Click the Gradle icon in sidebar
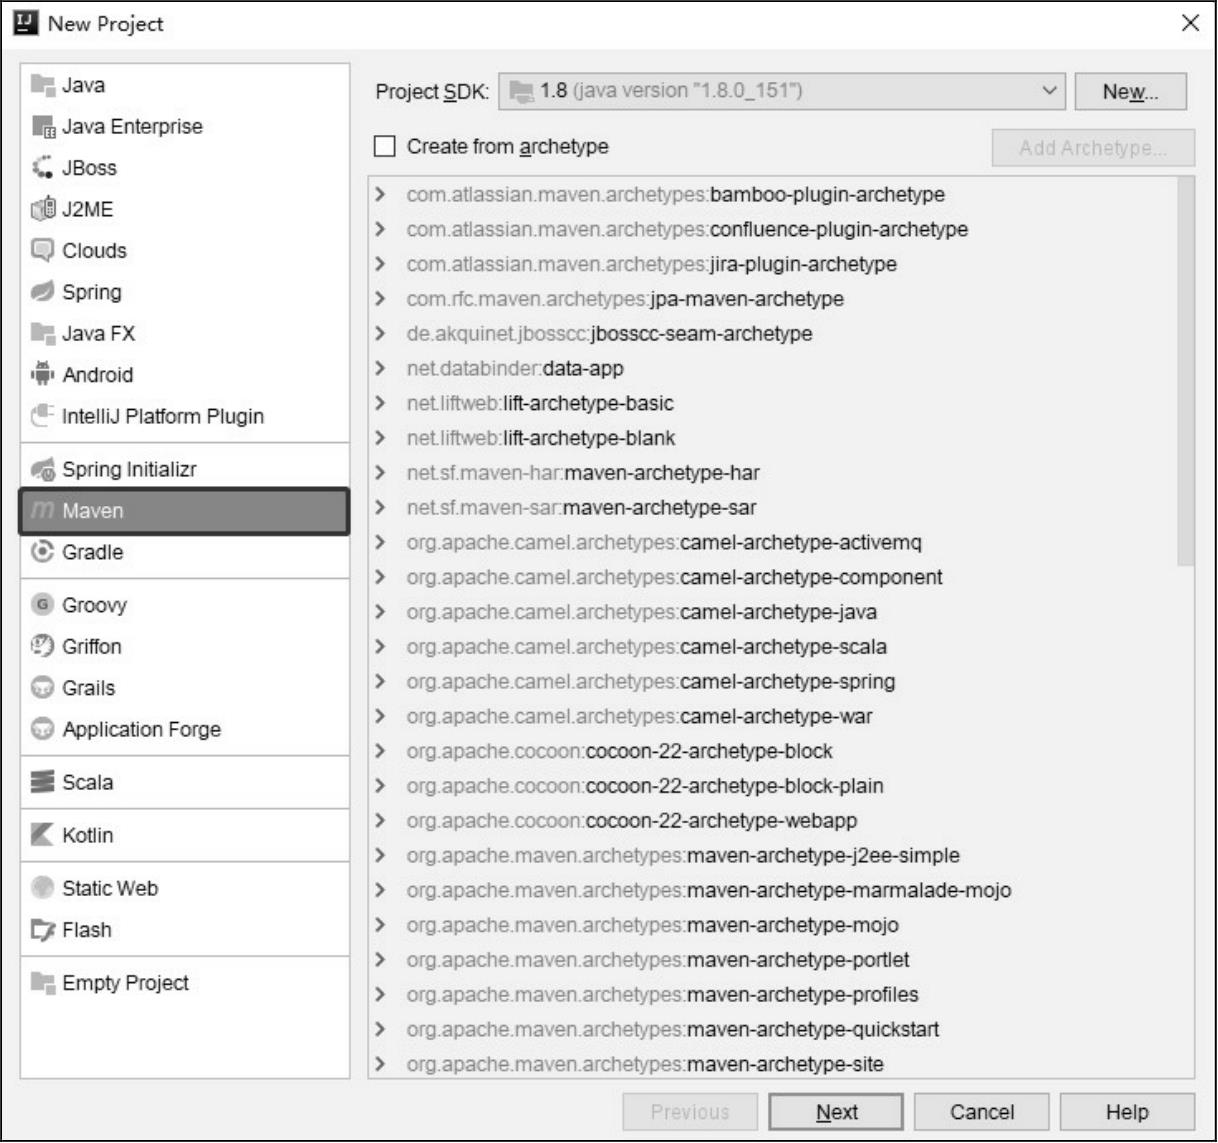Image resolution: width=1218 pixels, height=1143 pixels. 42,552
